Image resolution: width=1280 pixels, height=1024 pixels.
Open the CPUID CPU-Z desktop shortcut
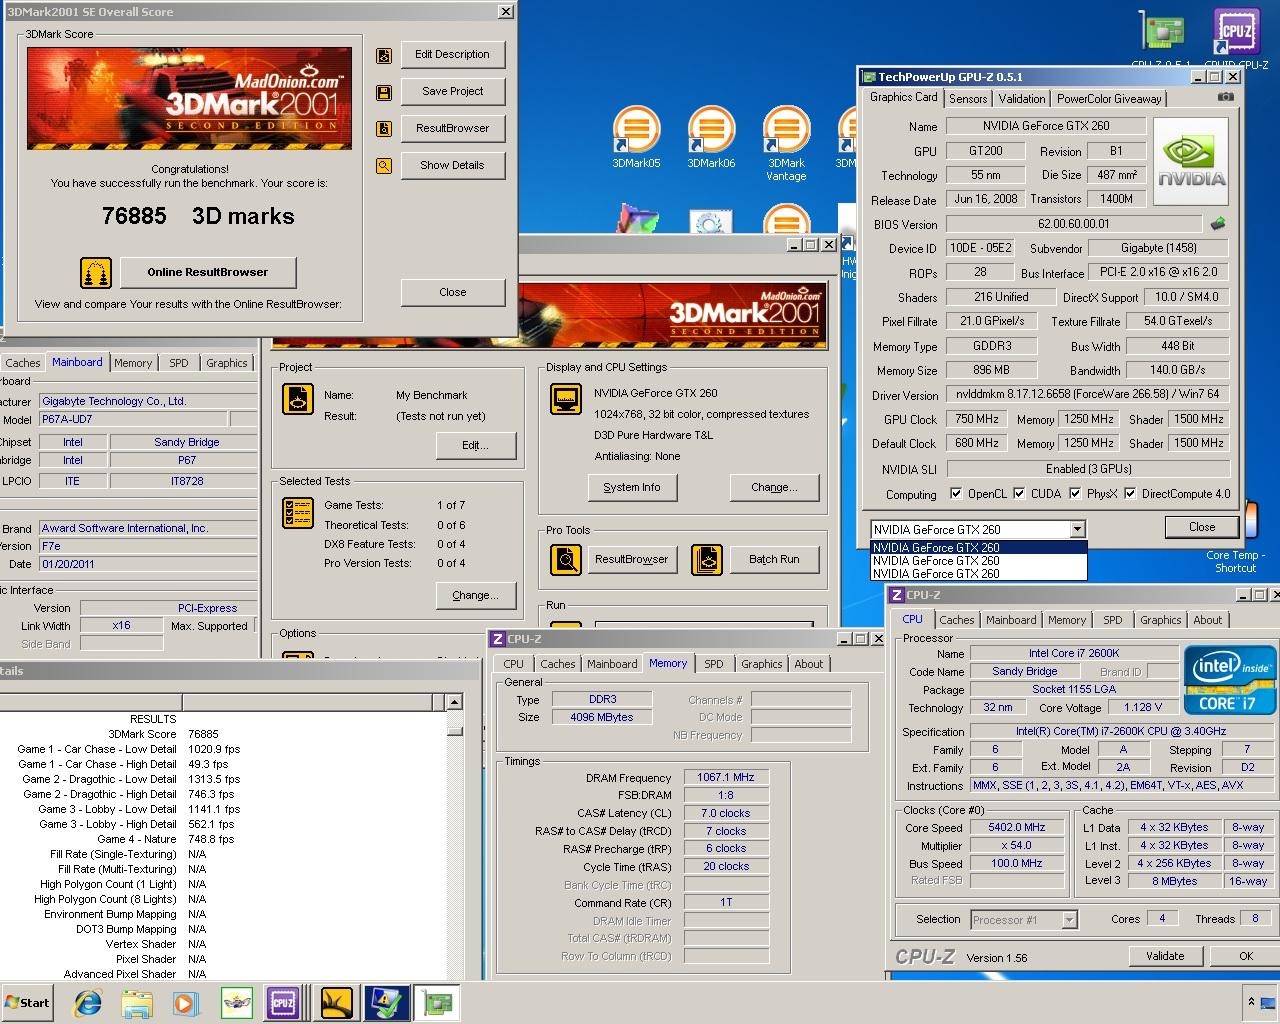[1237, 40]
